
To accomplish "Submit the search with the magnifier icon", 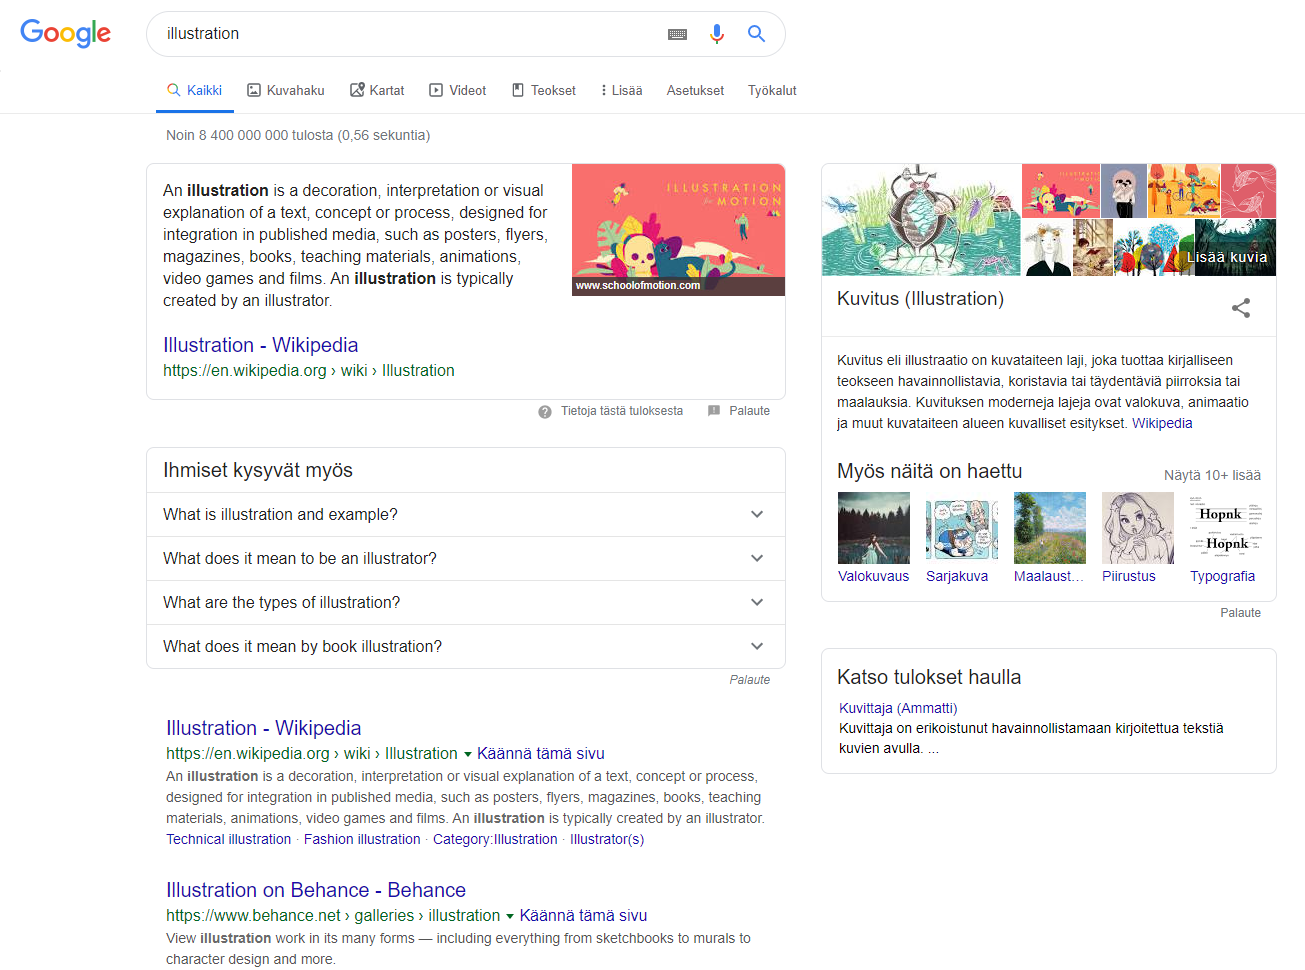I will [x=757, y=34].
